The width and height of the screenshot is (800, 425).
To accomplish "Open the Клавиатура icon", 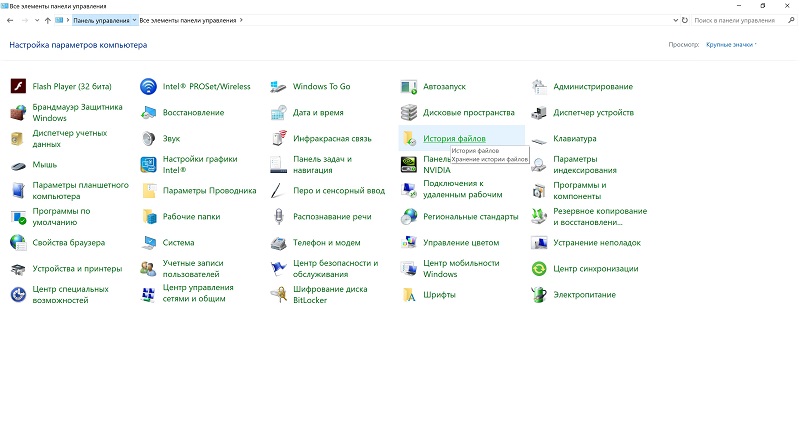I will (x=539, y=139).
